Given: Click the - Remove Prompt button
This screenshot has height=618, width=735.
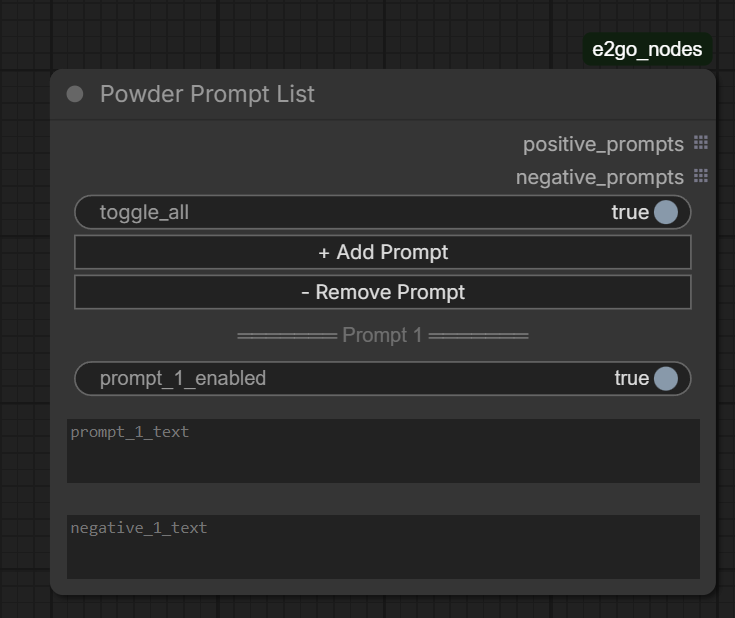Looking at the screenshot, I should coord(382,292).
